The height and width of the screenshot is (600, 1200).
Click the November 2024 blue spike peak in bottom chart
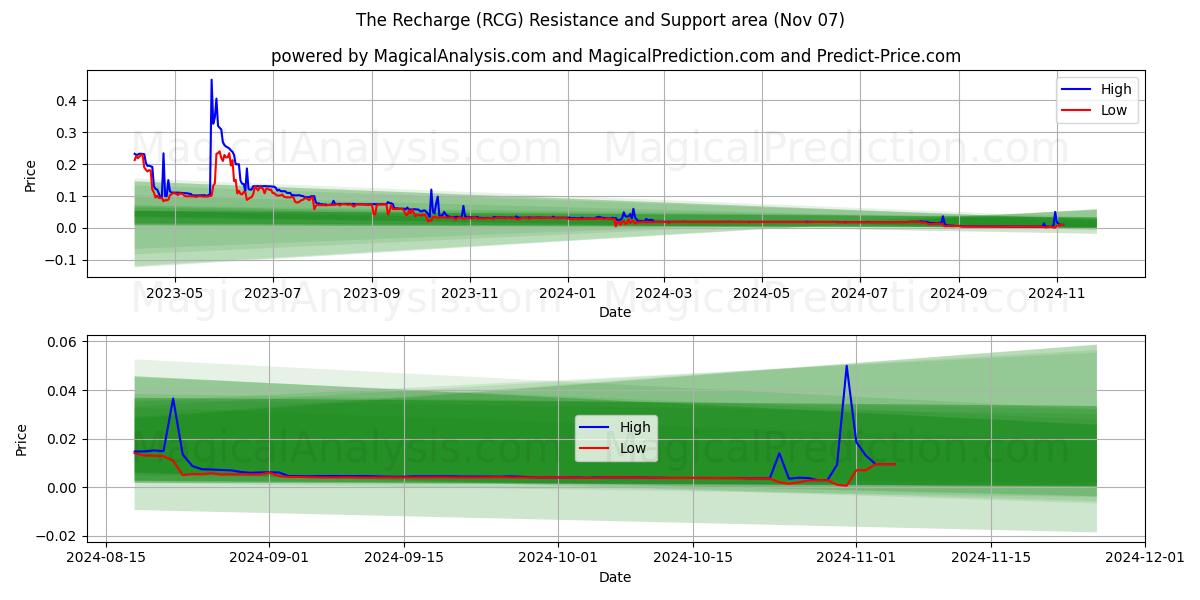point(847,366)
